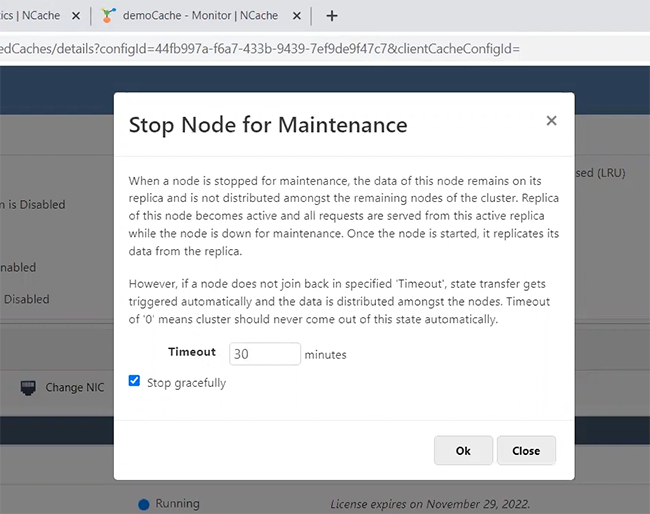
Task: Focus the Timeout minutes input field
Action: tap(264, 354)
